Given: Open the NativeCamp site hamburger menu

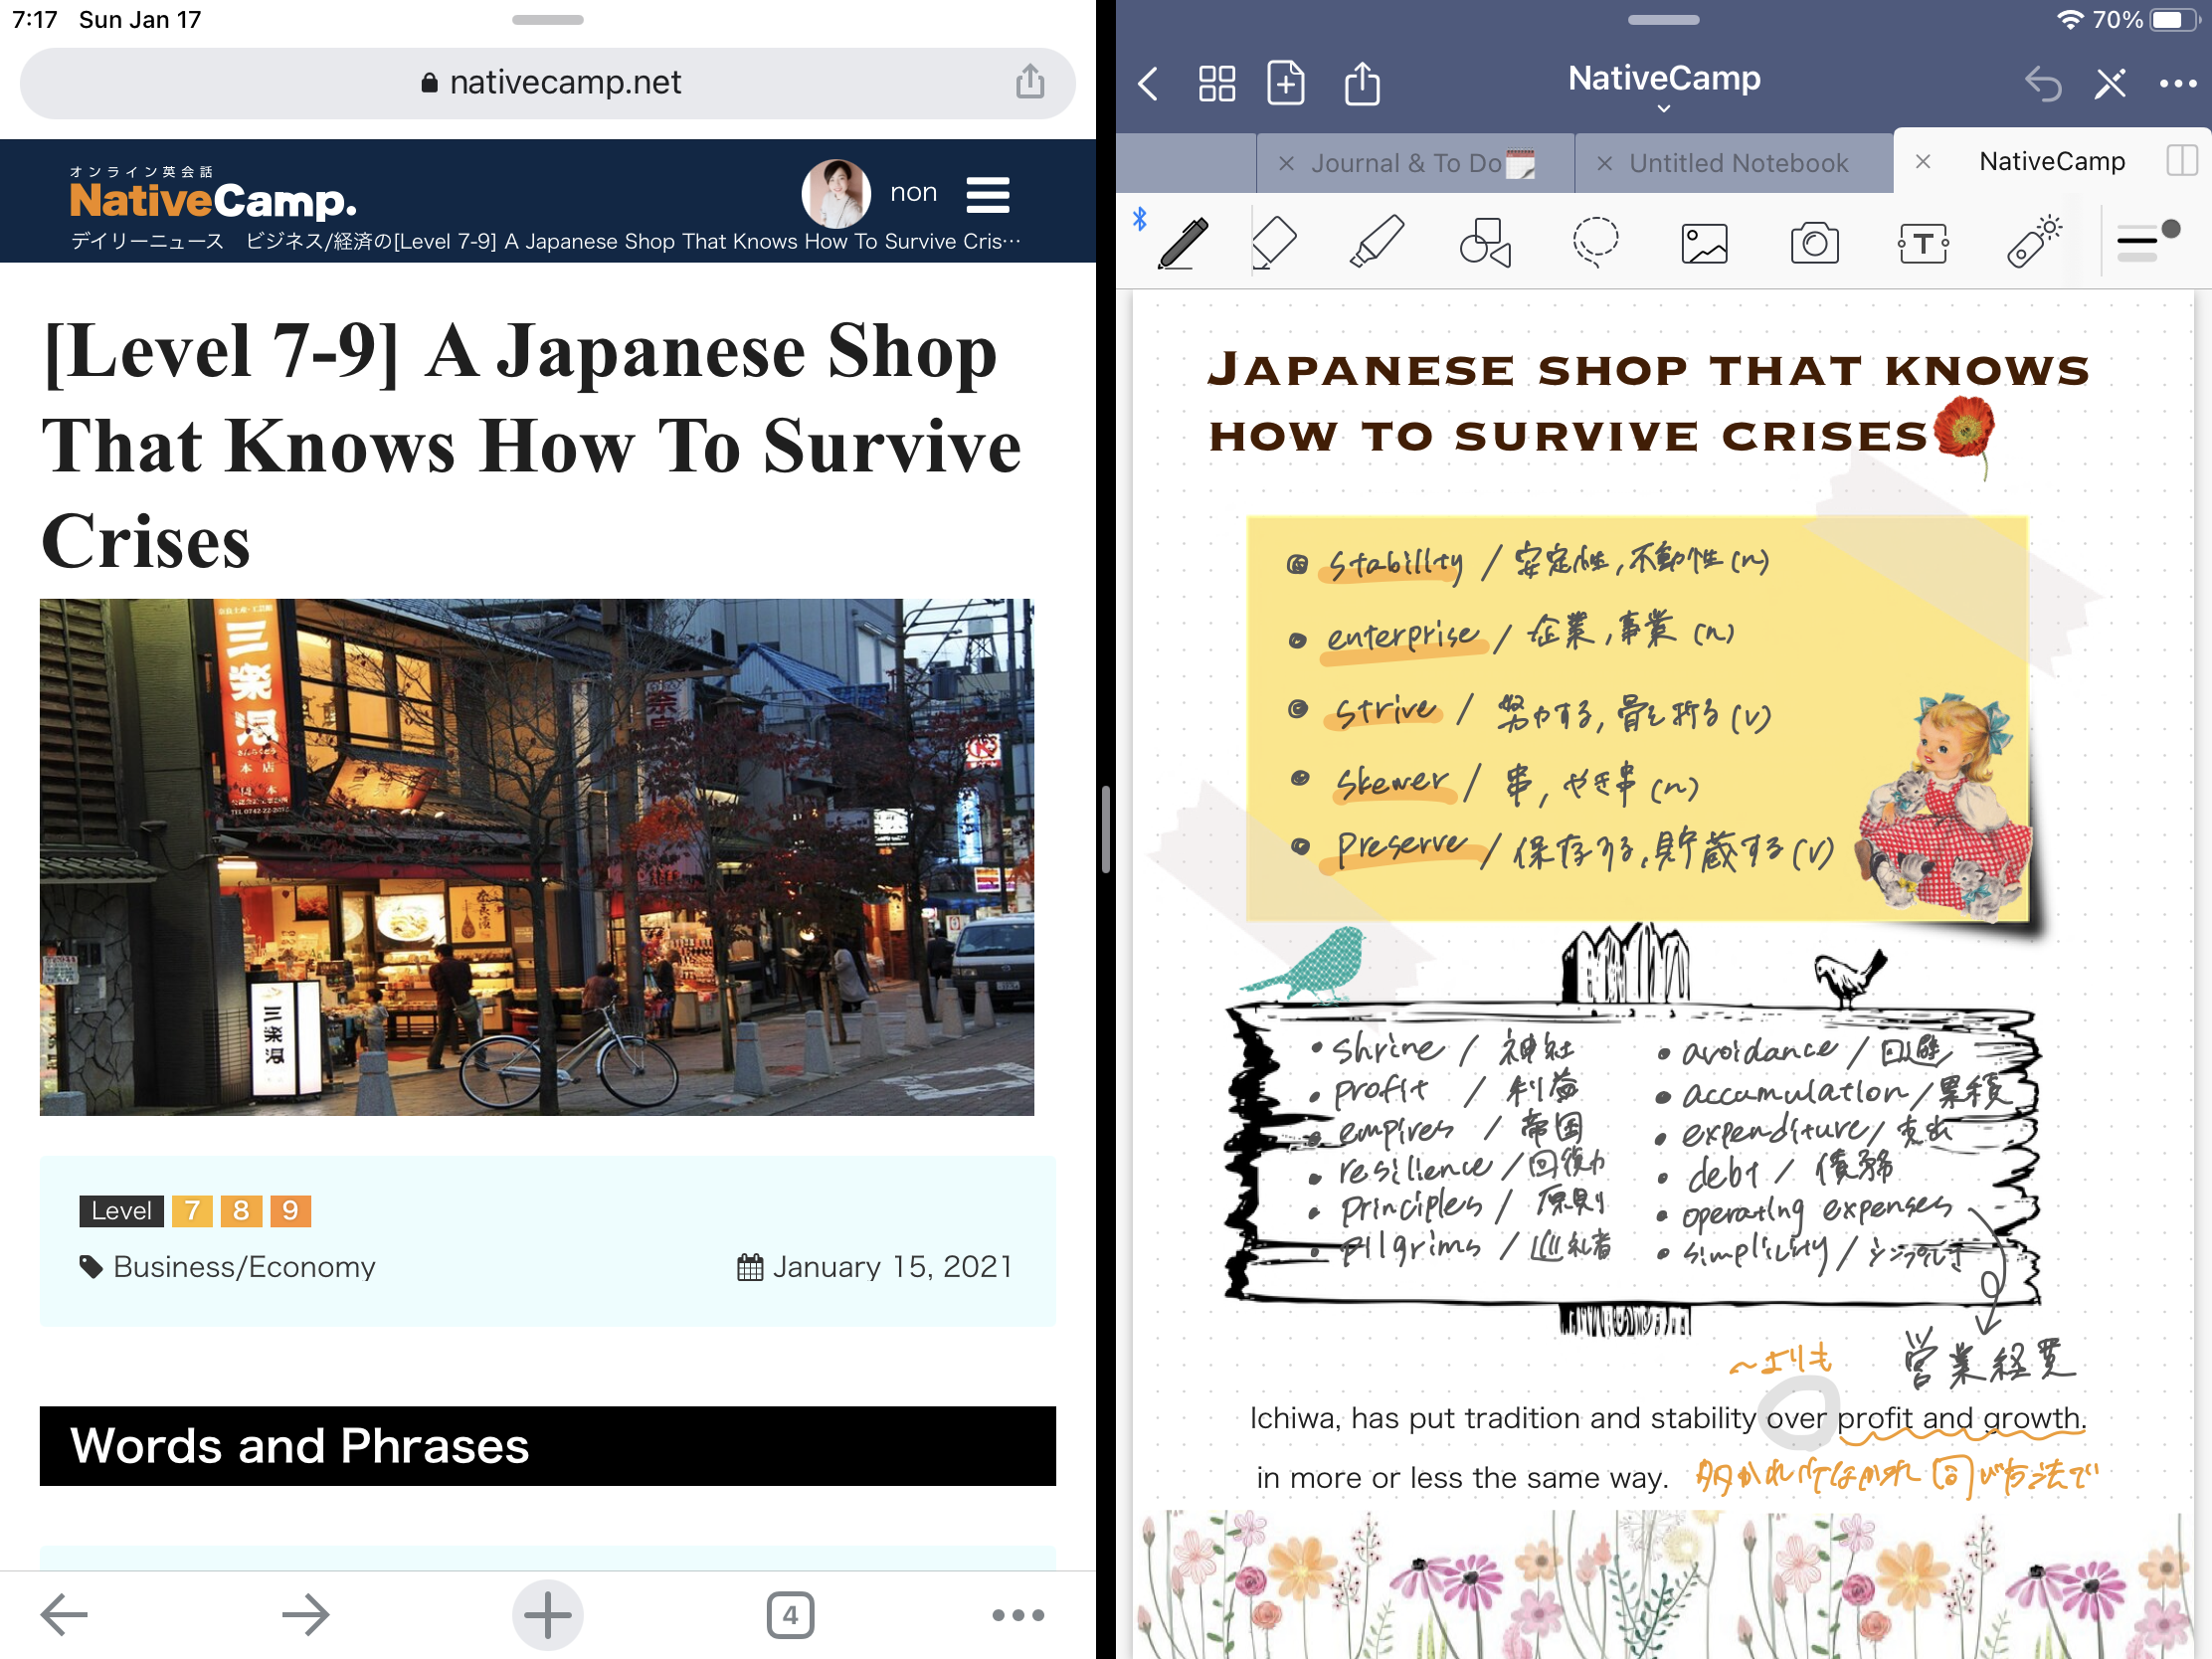Looking at the screenshot, I should pyautogui.click(x=987, y=195).
